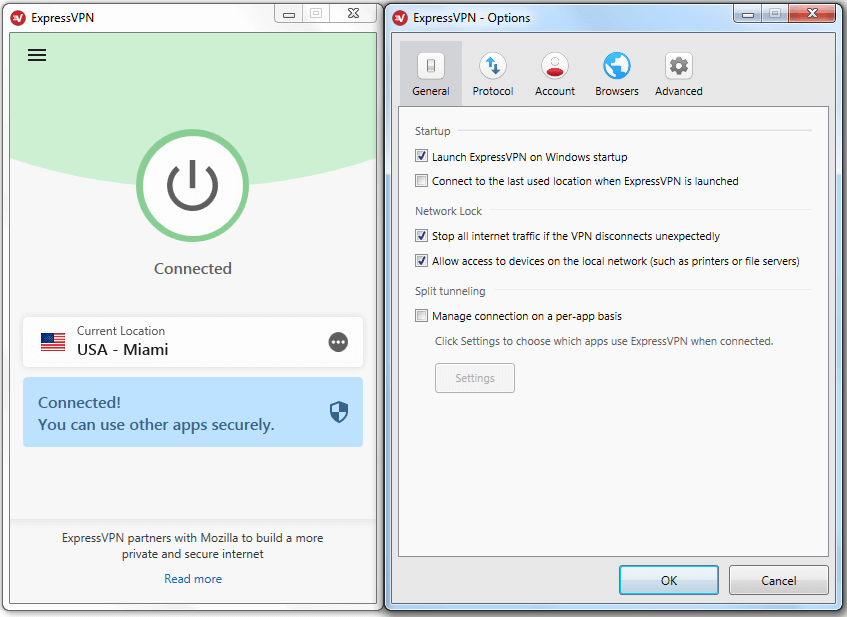847x617 pixels.
Task: Switch to the General tab
Action: tap(431, 73)
